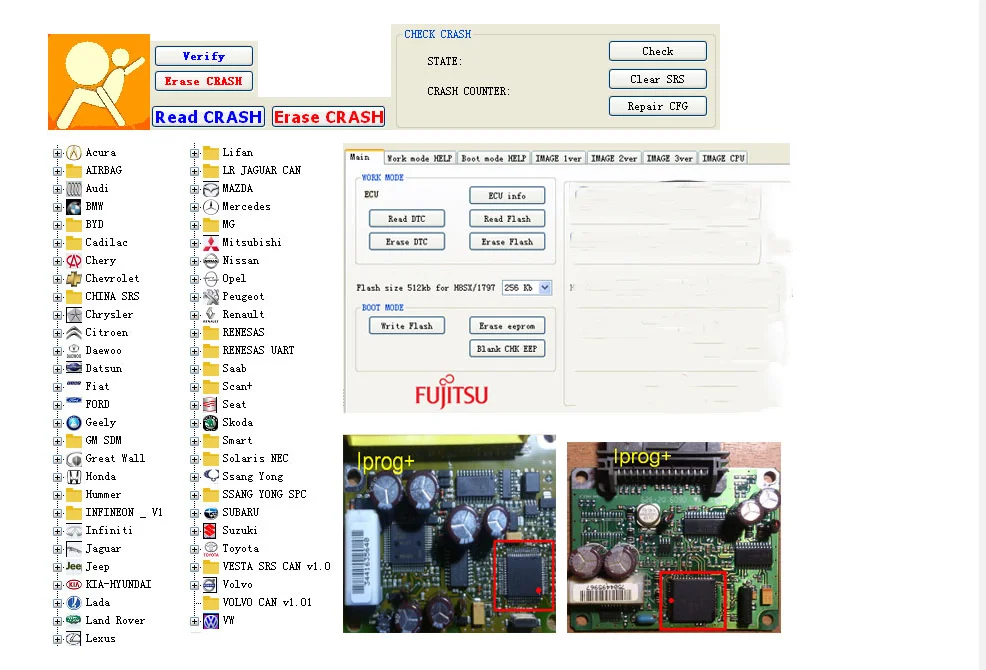Switch to the IMAGE 1ver tab
Screen dimensions: 986x670
558,159
